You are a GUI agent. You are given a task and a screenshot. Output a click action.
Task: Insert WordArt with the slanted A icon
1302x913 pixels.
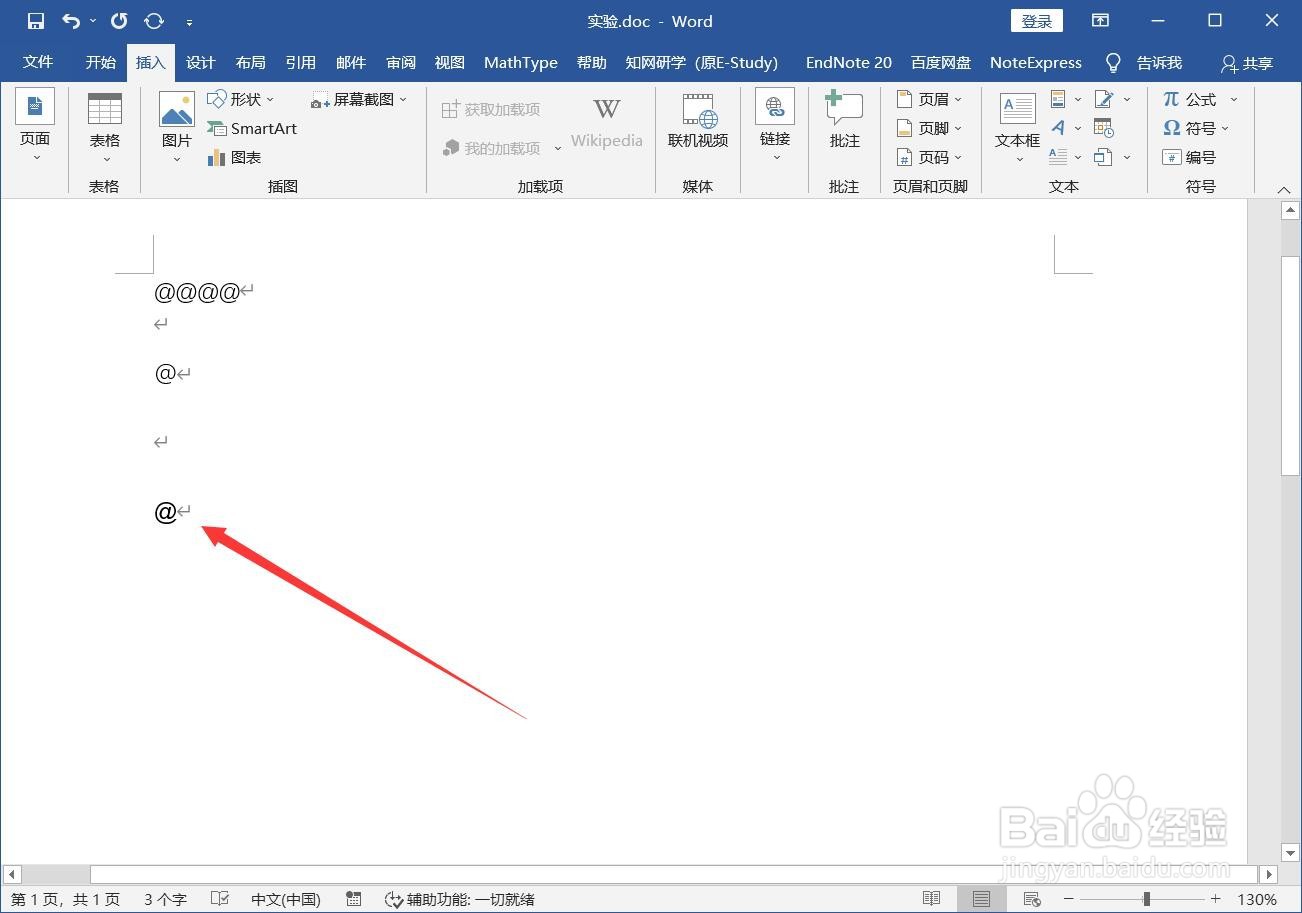coord(1066,128)
